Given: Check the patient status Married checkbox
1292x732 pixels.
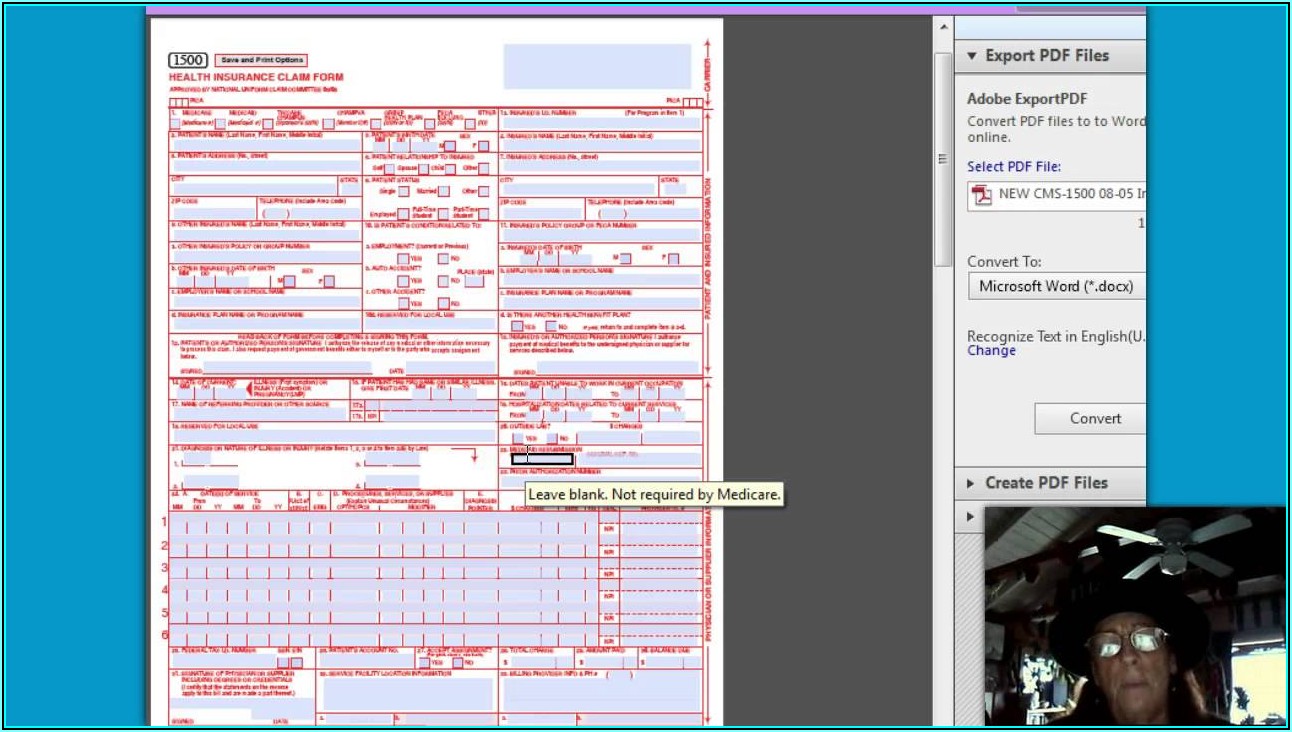Looking at the screenshot, I should [x=443, y=191].
